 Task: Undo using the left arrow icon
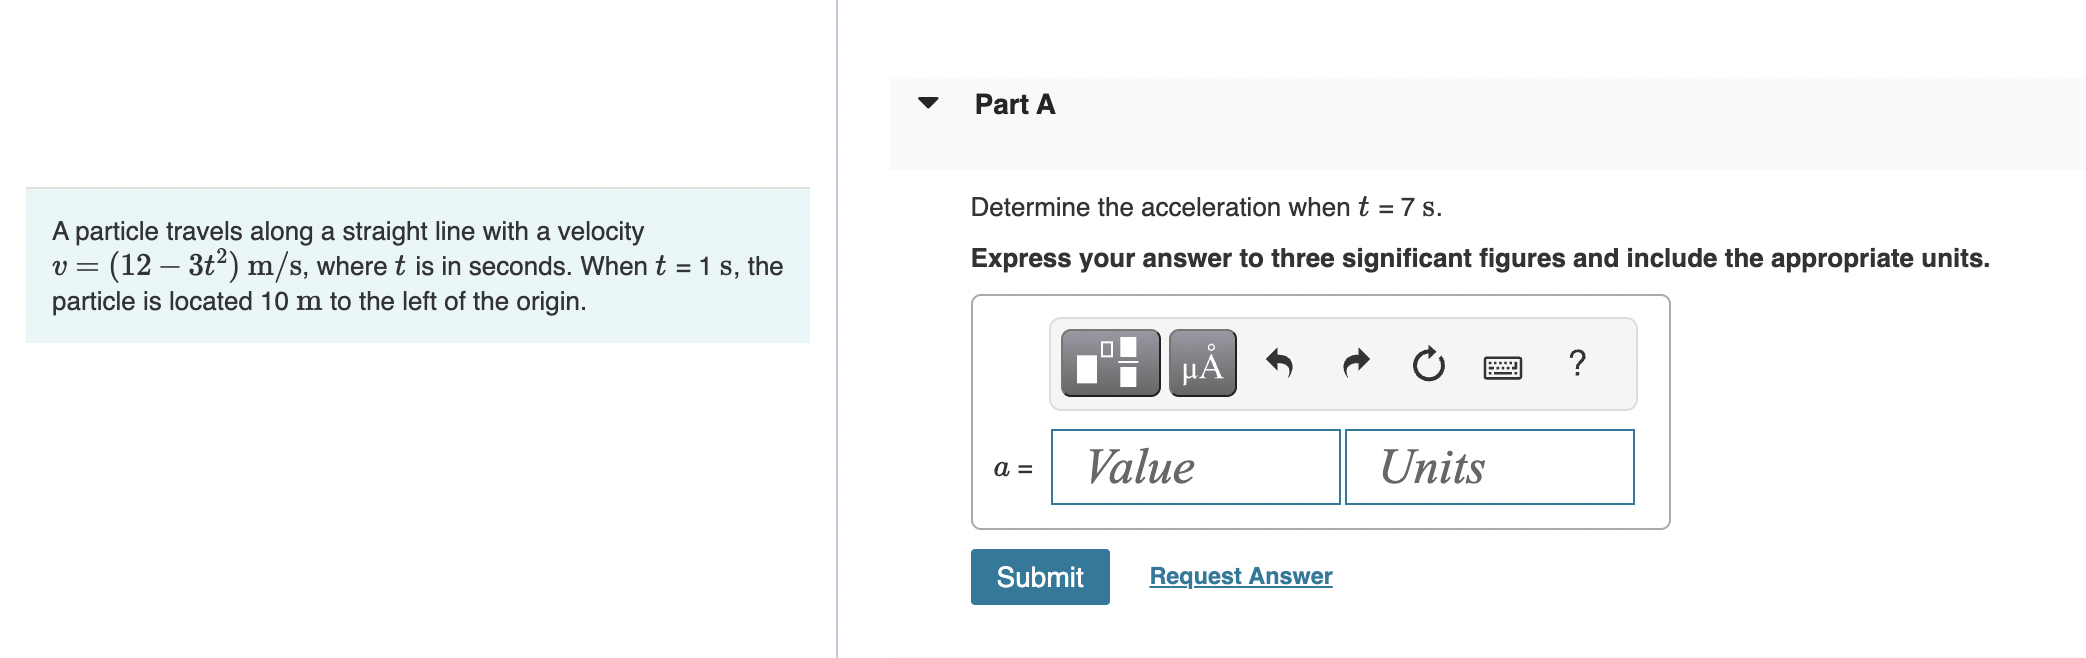pyautogui.click(x=1280, y=363)
